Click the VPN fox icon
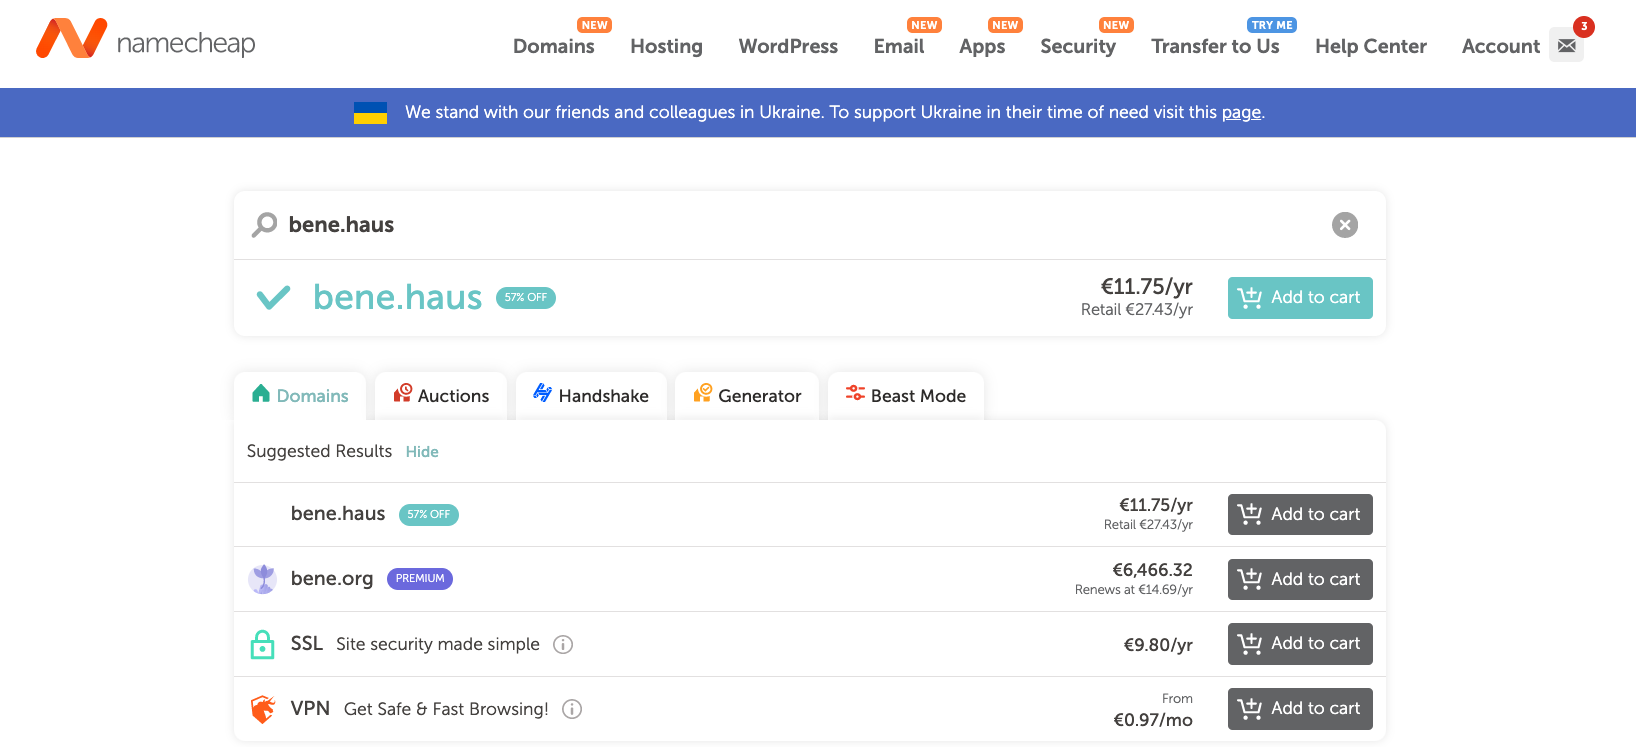The image size is (1636, 747). (262, 709)
